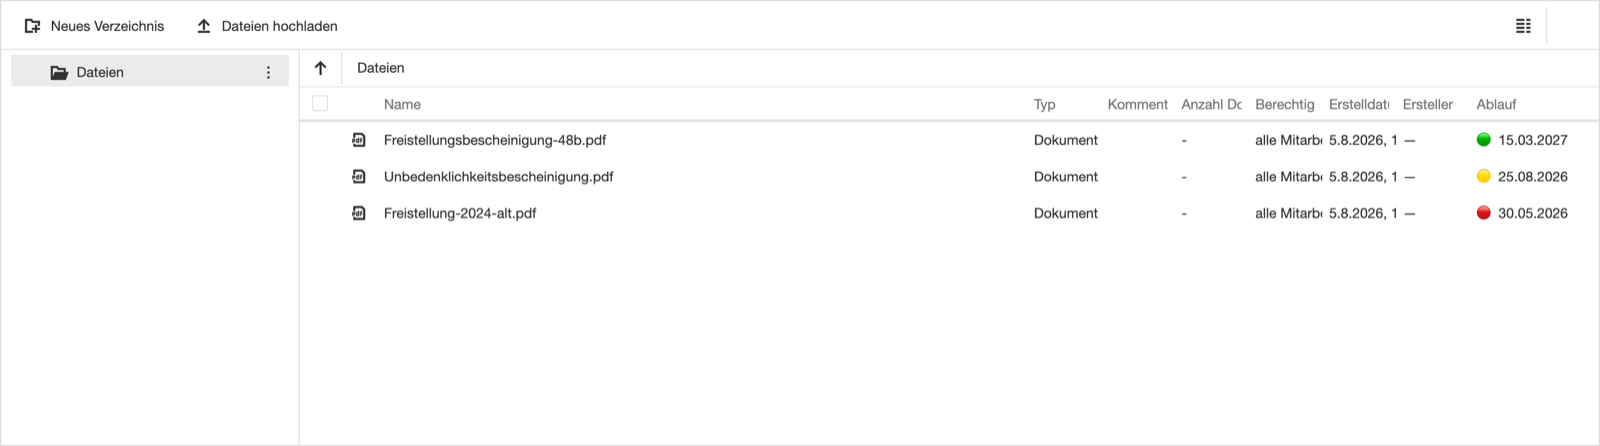Click PDF icon of Freistellungsbescheinigung-48b.pdf

[359, 140]
